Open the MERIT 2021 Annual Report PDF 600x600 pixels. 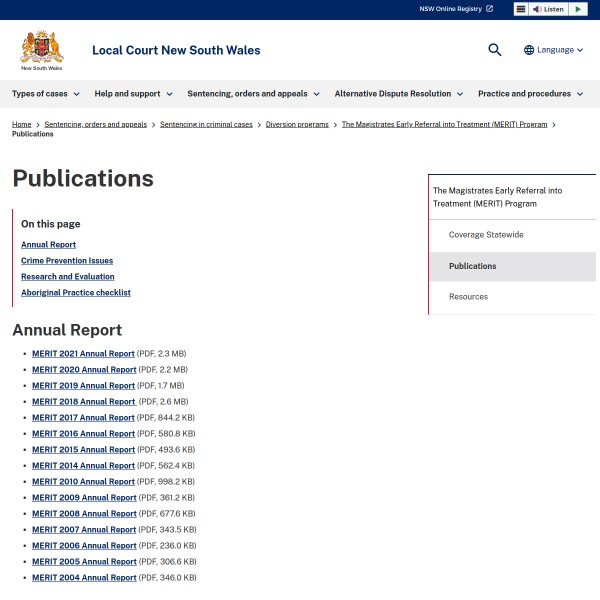[x=83, y=354]
